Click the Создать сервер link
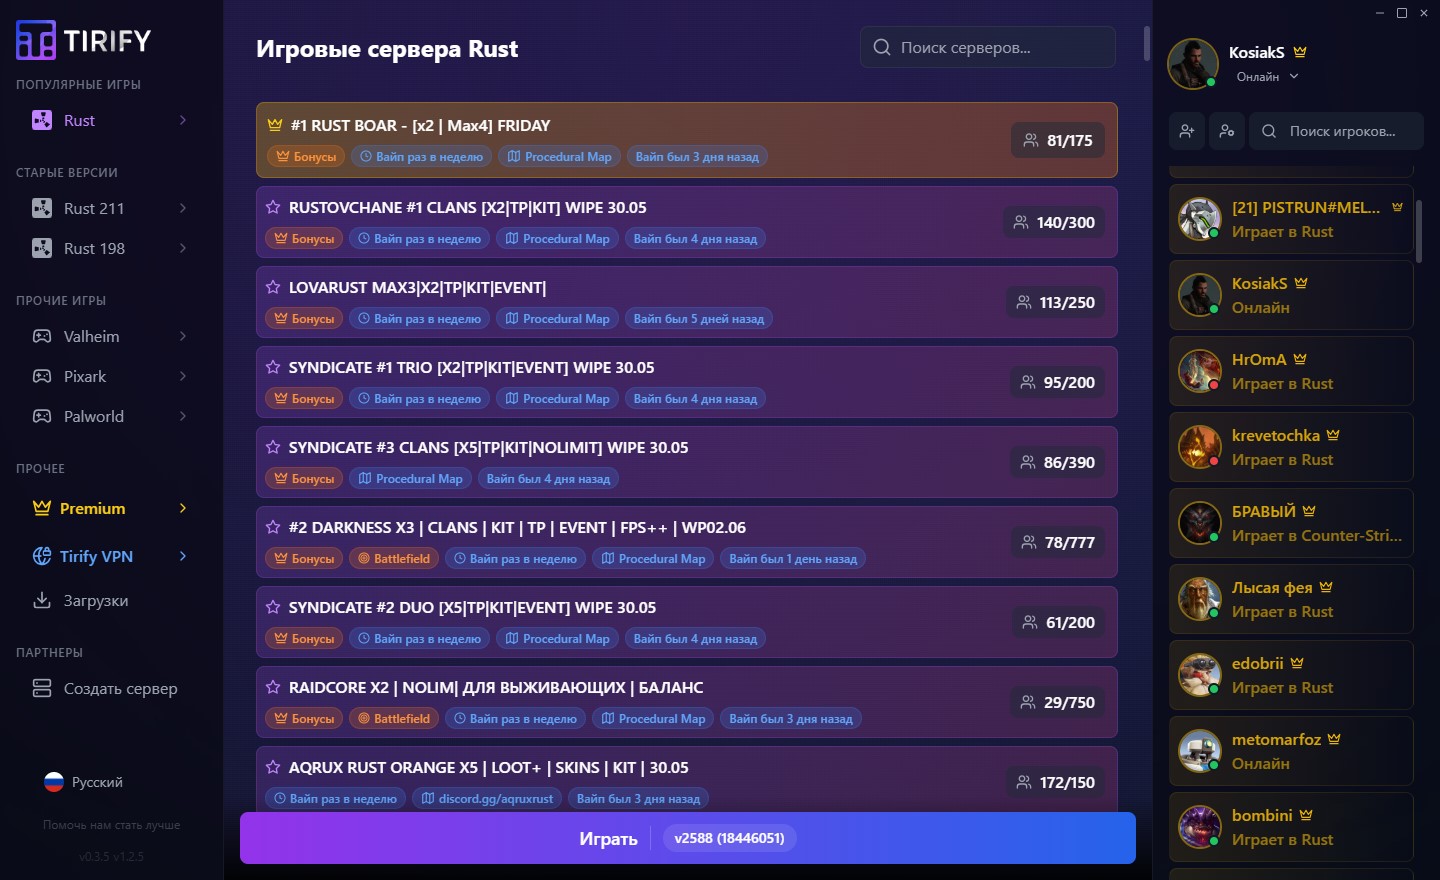The height and width of the screenshot is (880, 1440). pos(110,688)
